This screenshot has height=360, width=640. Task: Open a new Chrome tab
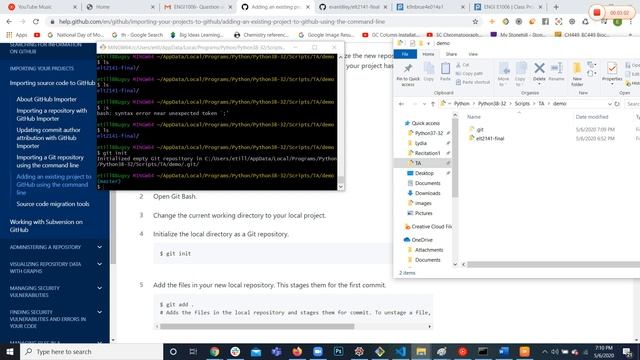[x=556, y=7]
